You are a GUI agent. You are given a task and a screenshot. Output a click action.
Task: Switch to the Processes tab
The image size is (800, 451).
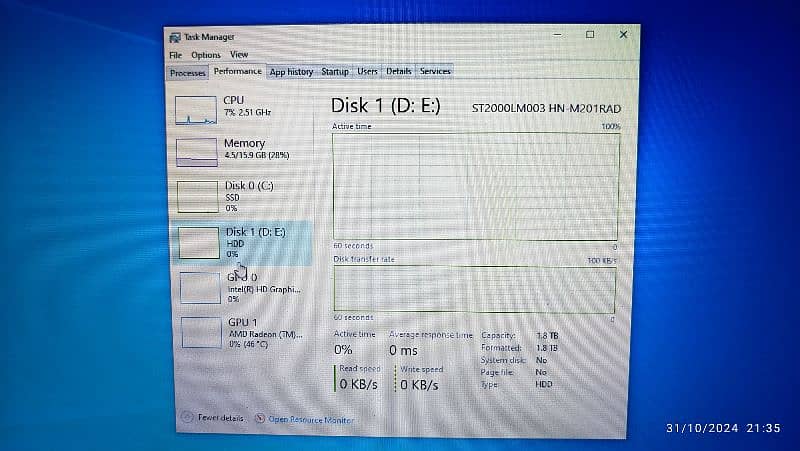188,72
